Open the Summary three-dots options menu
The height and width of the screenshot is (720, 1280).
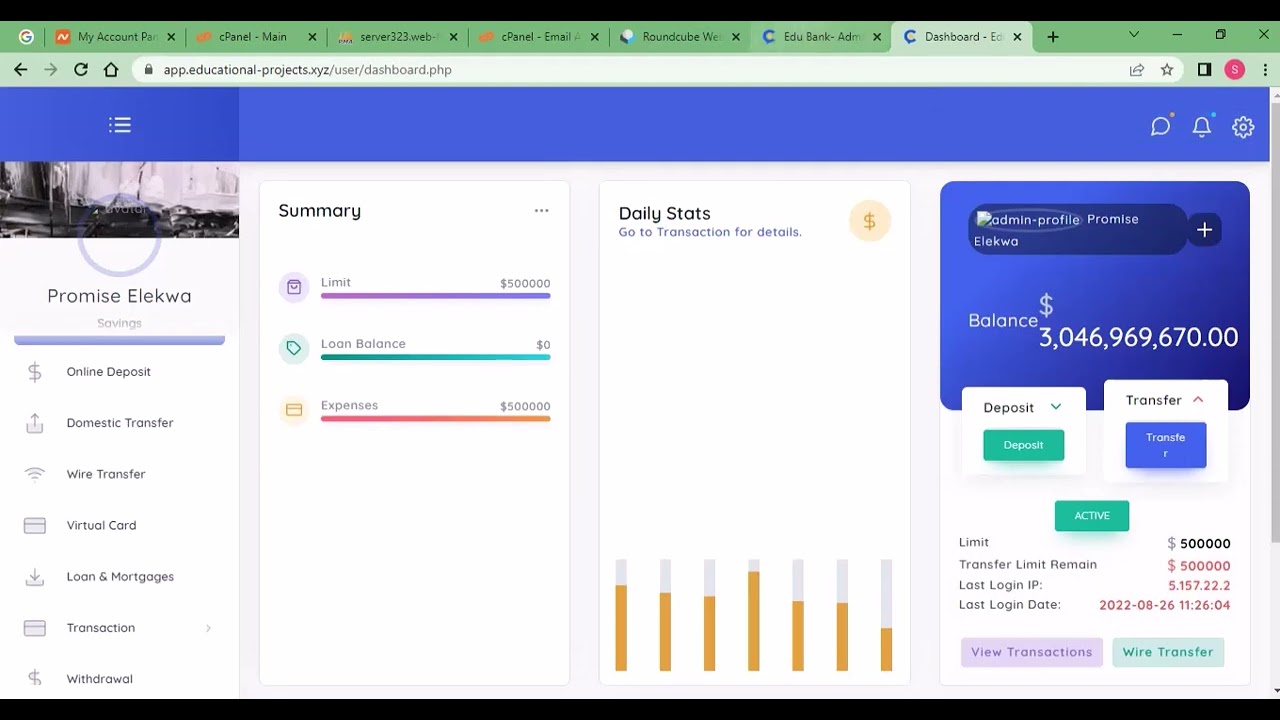tap(541, 211)
